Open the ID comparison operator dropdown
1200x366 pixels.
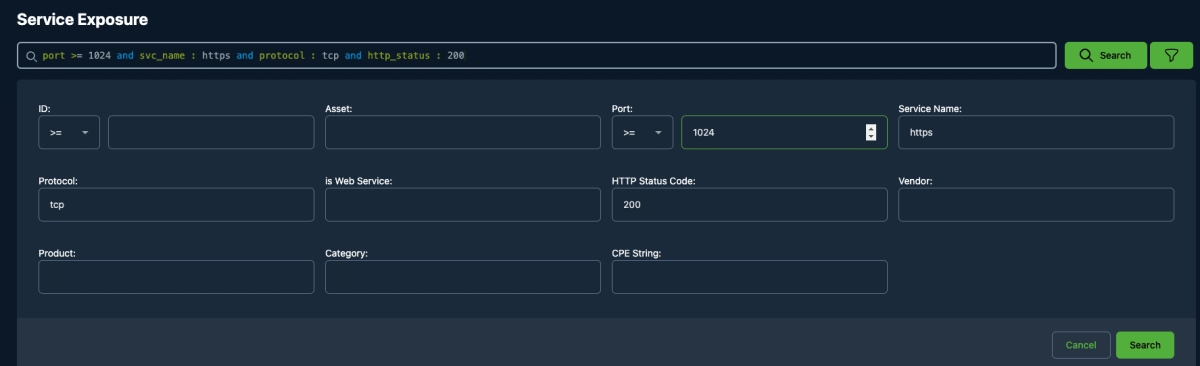pyautogui.click(x=69, y=132)
